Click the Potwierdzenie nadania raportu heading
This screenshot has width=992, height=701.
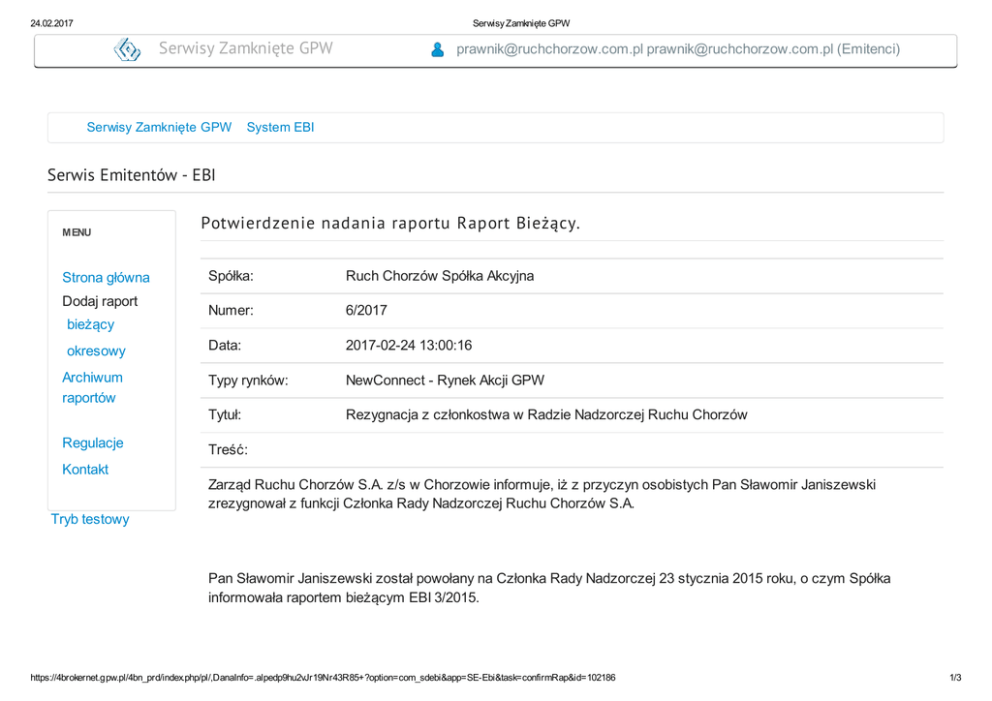pos(390,223)
